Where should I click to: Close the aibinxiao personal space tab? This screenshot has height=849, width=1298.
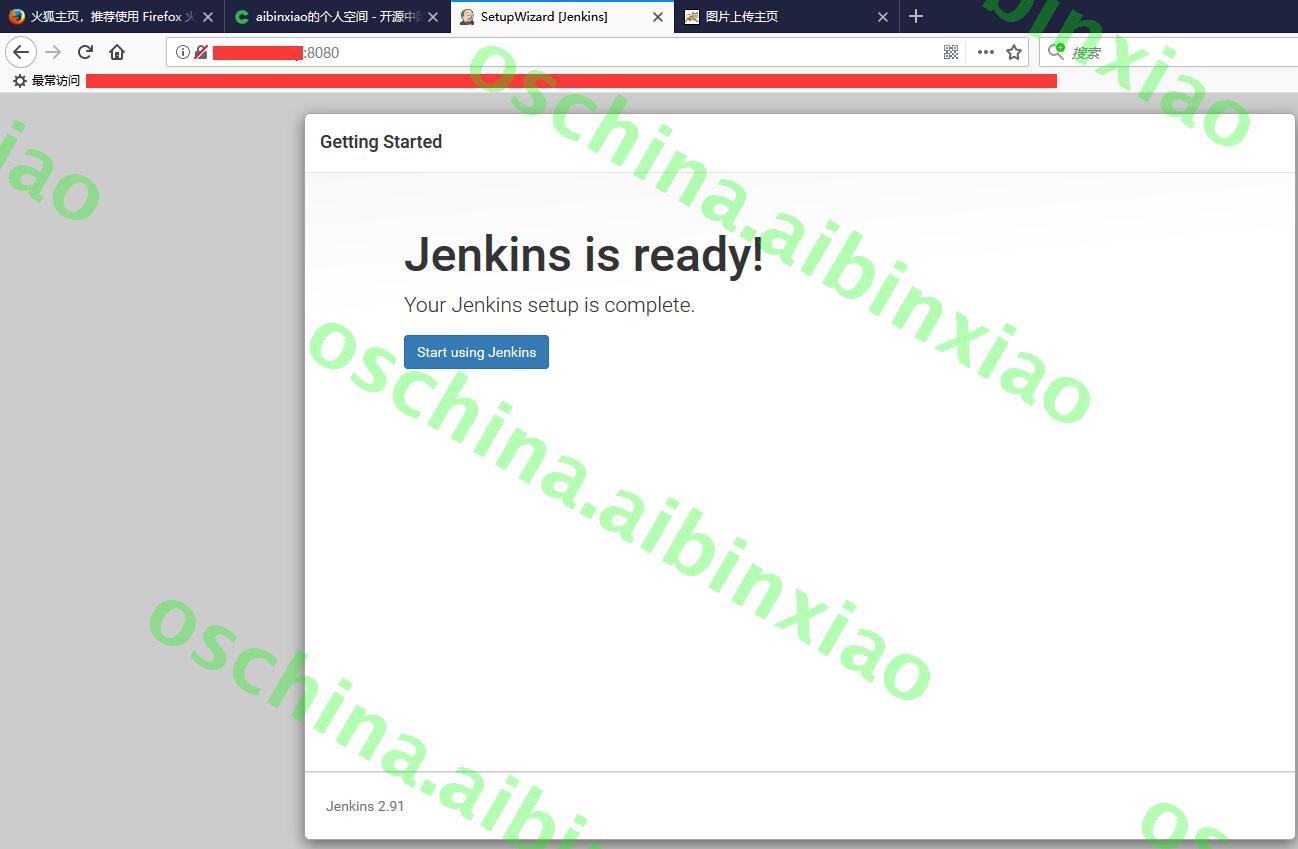point(433,17)
